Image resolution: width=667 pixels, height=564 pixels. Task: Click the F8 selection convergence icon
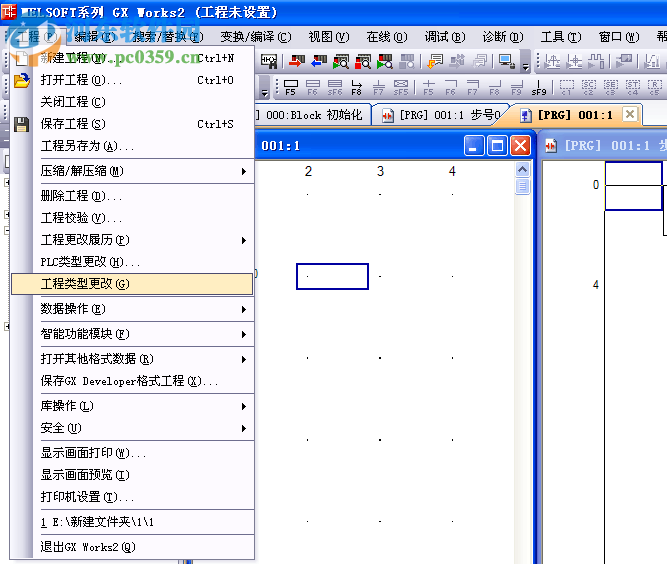click(x=494, y=87)
